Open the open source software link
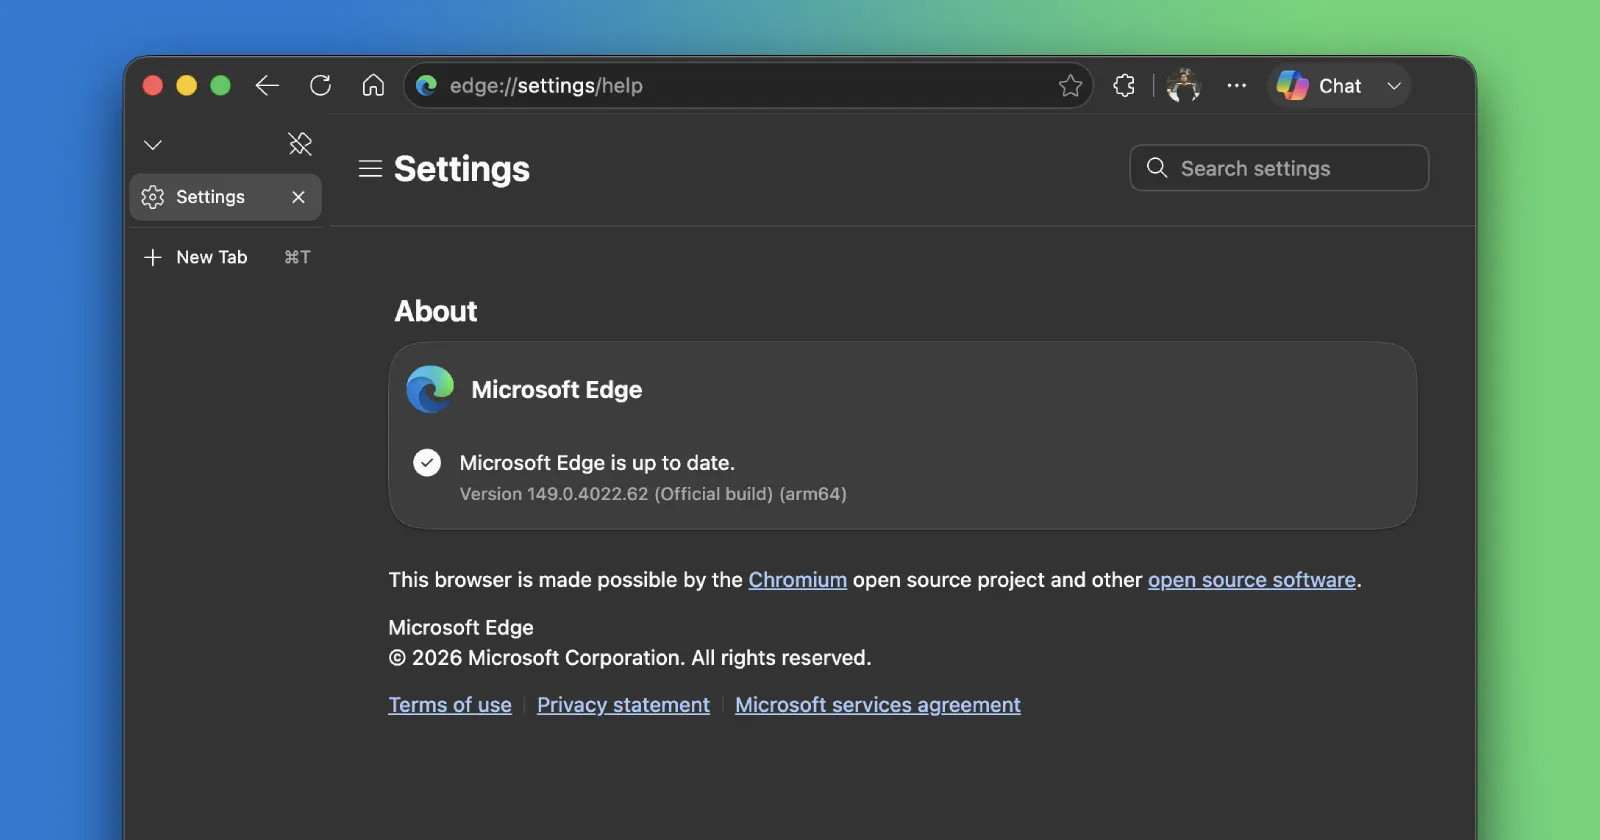1600x840 pixels. coord(1252,580)
